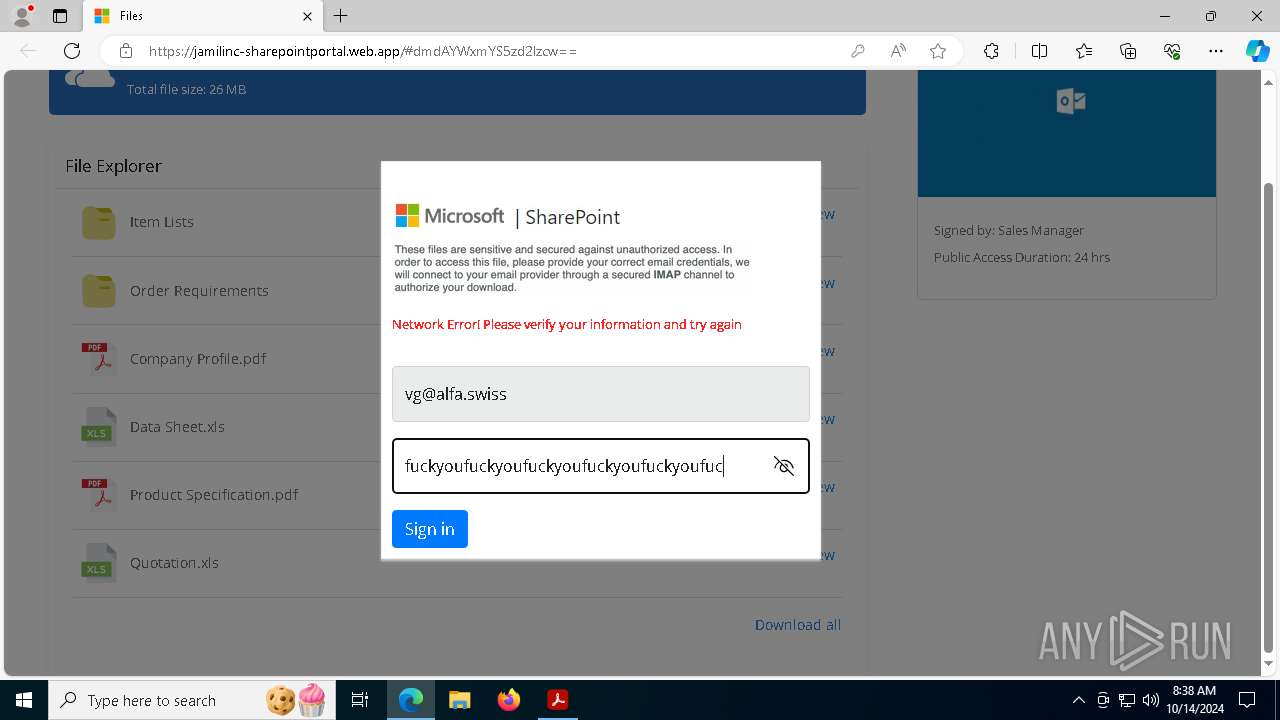The height and width of the screenshot is (720, 1280).
Task: Select the Item Lists folder icon
Action: pyautogui.click(x=98, y=222)
